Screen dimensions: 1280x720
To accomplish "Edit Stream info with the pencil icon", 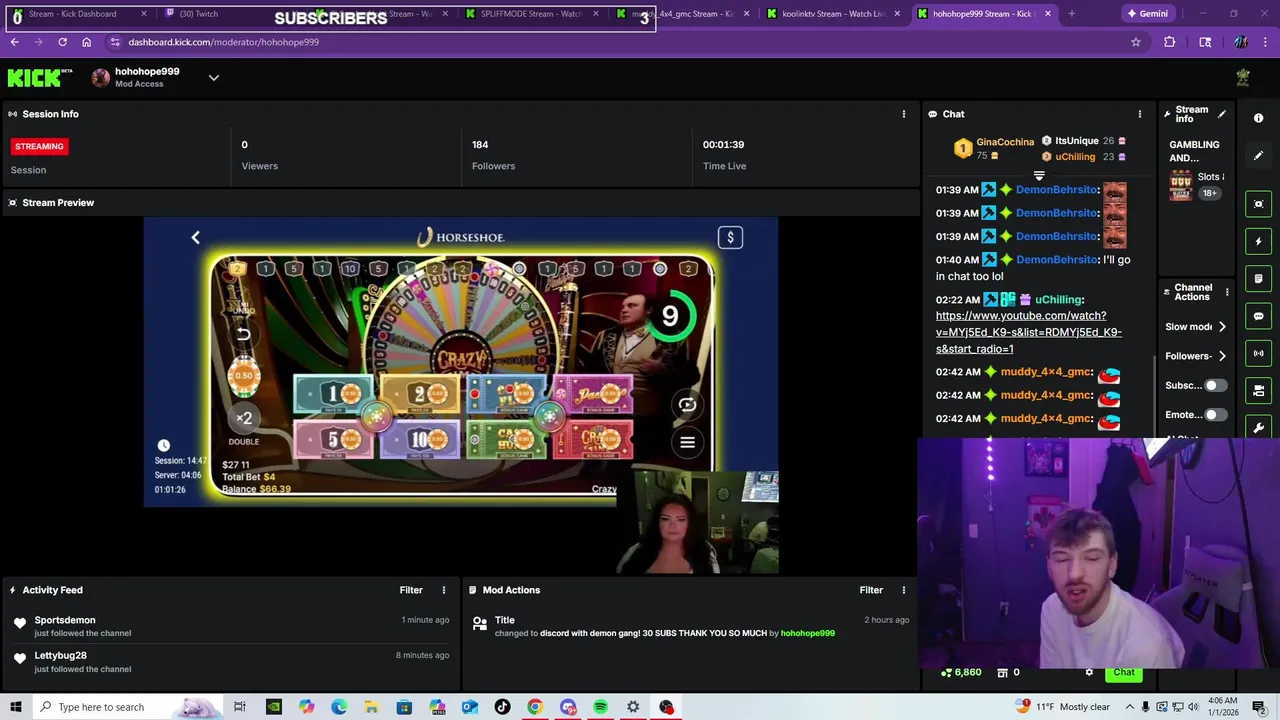I will pos(1222,114).
